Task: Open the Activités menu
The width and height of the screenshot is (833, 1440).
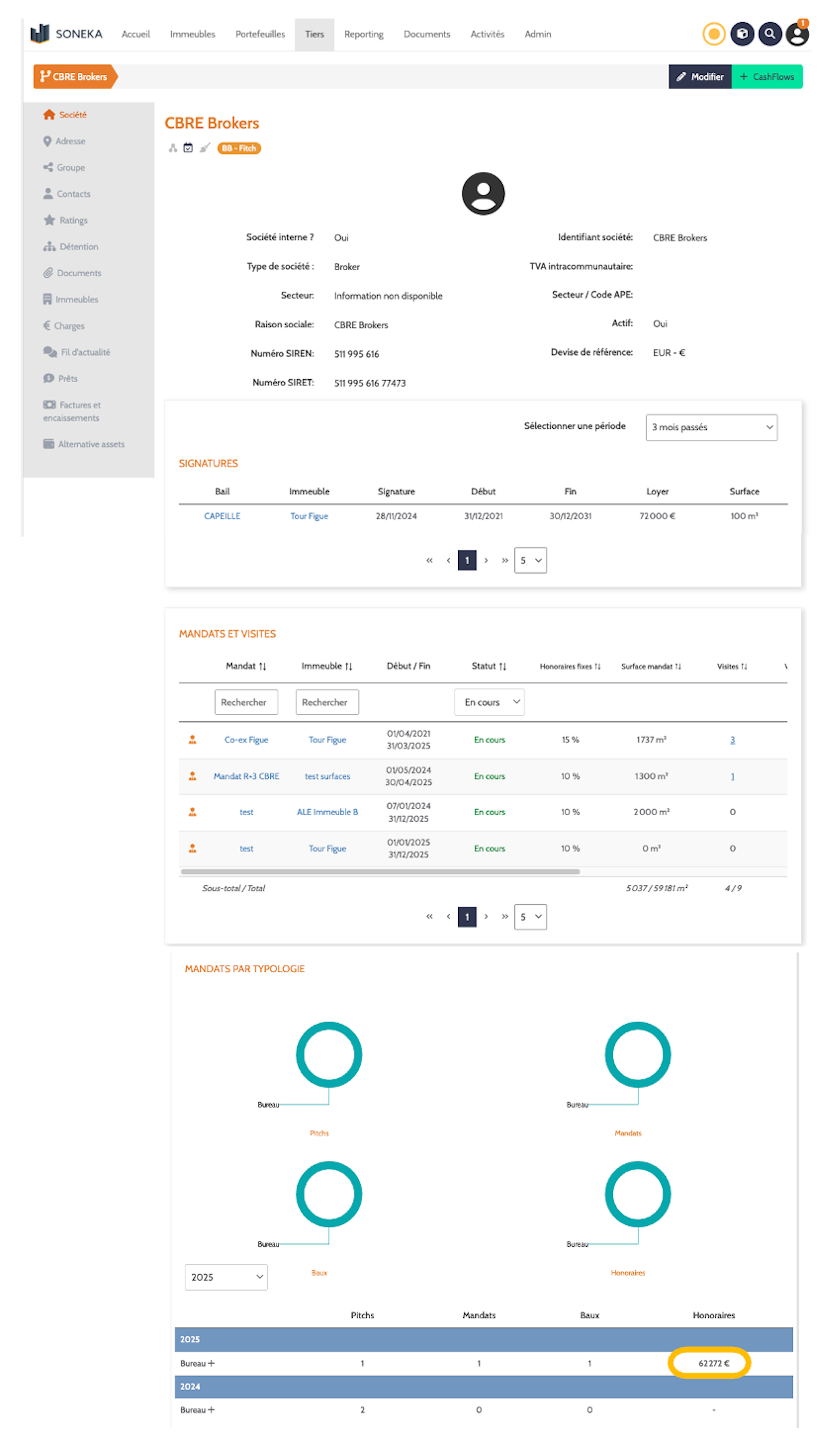Action: [x=487, y=34]
